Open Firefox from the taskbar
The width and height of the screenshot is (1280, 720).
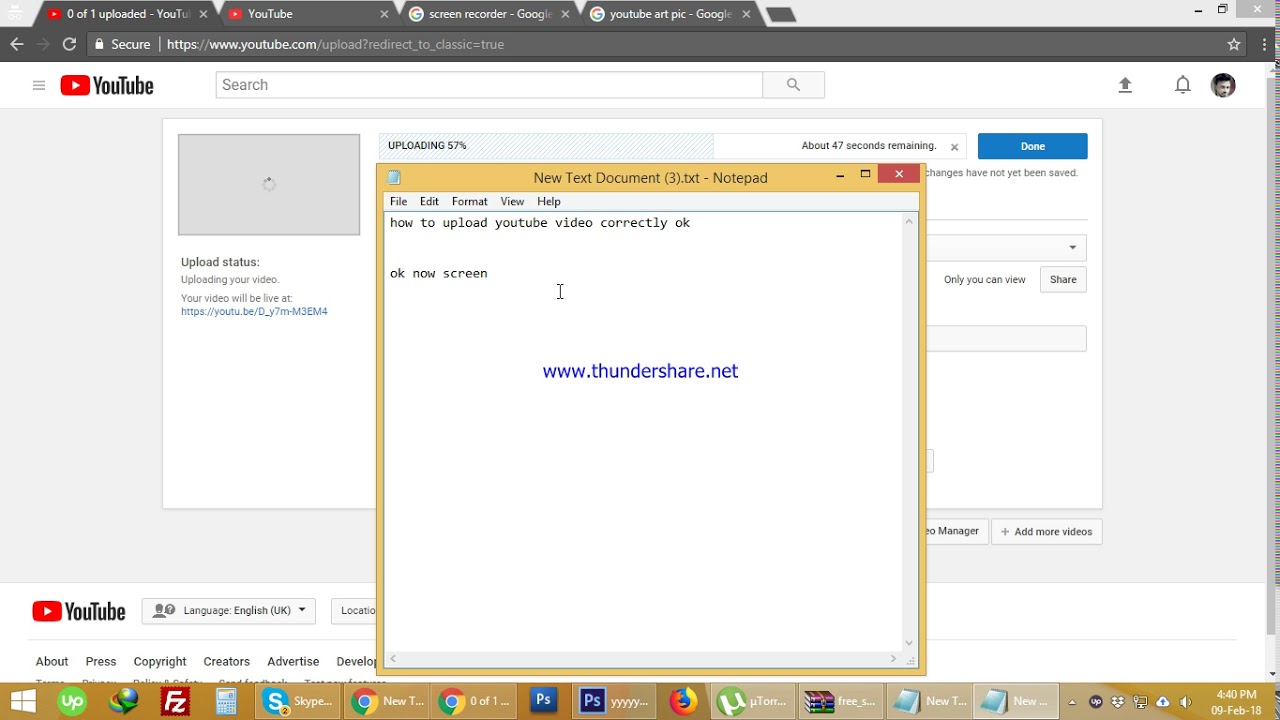click(x=684, y=701)
